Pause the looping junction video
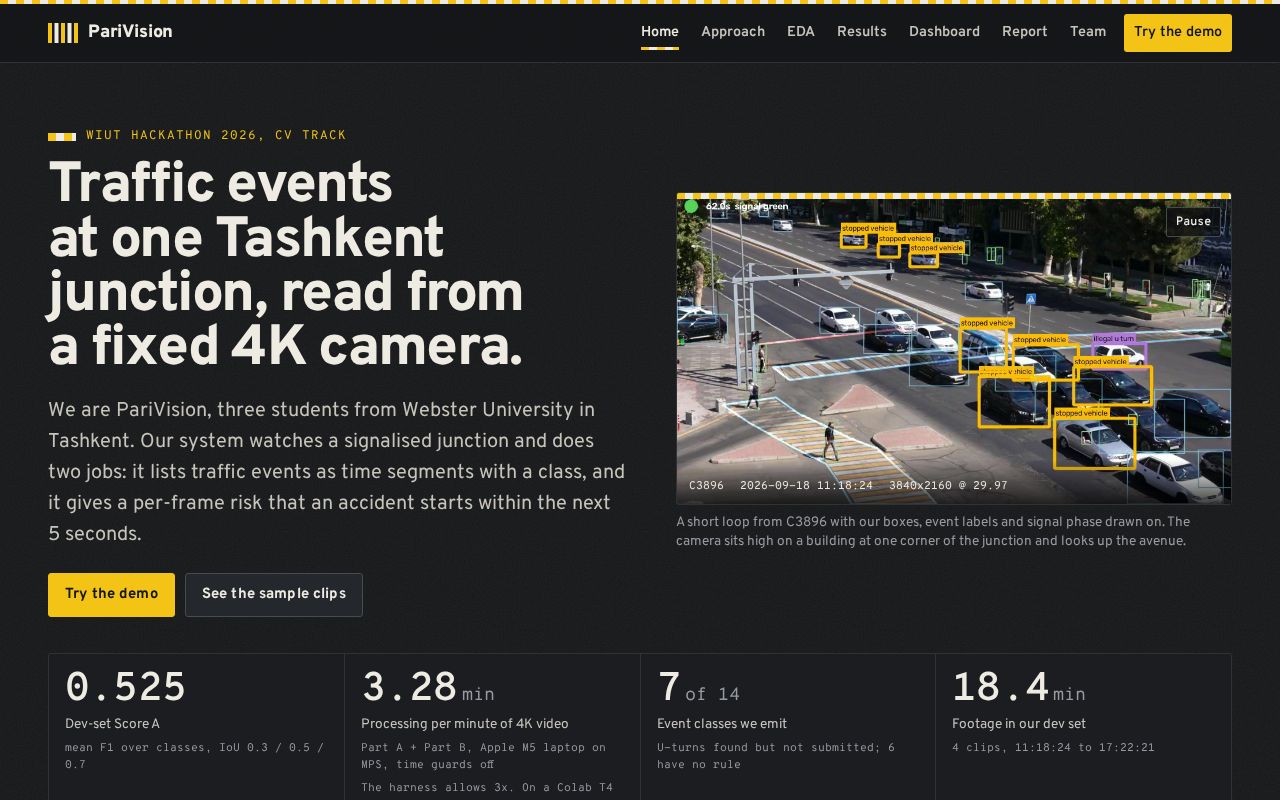 pyautogui.click(x=1193, y=221)
